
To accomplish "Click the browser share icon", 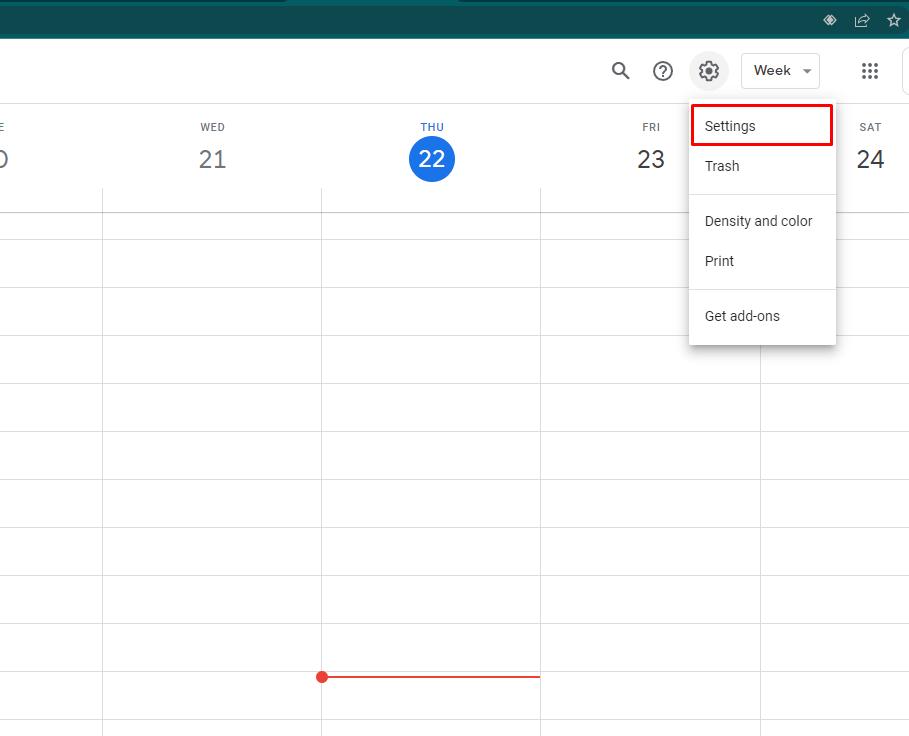I will coord(862,20).
